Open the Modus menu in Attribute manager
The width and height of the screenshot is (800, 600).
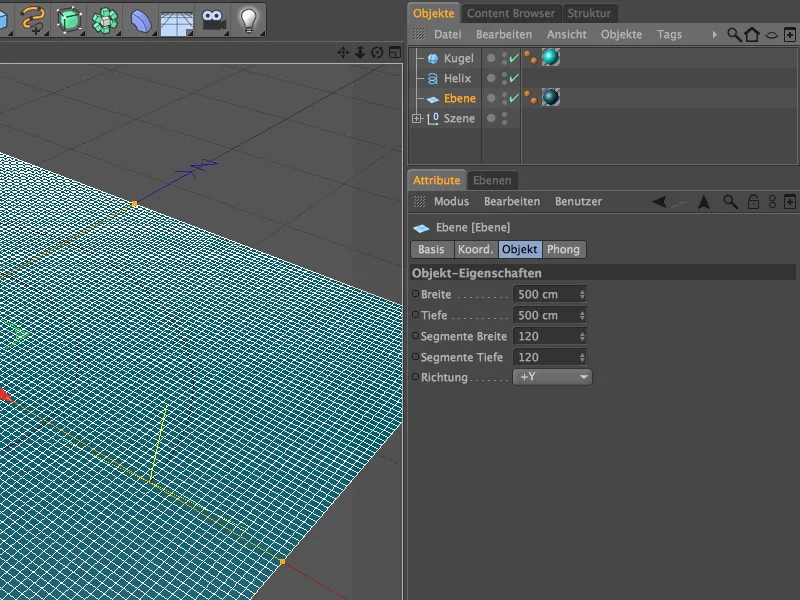point(451,202)
